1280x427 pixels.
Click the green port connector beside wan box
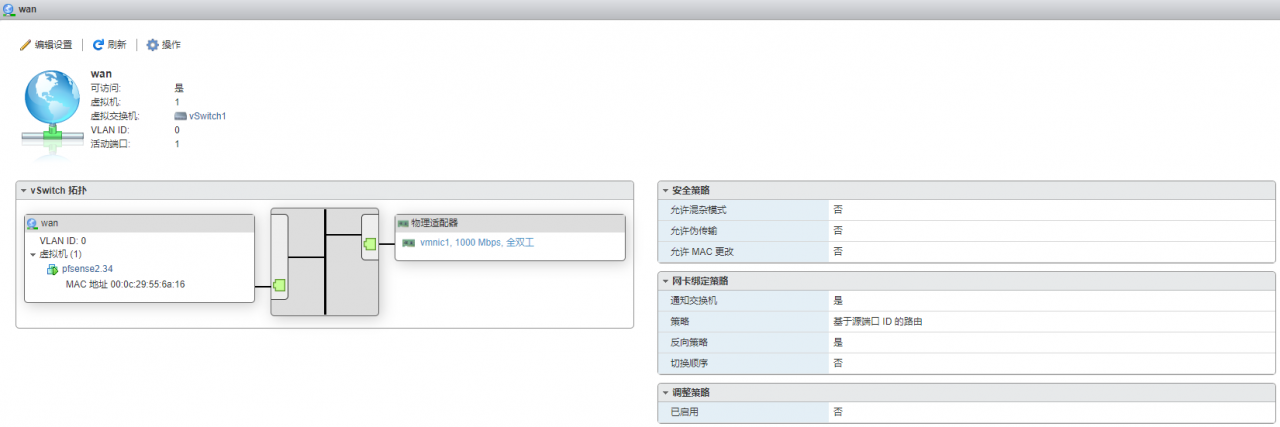pos(280,285)
